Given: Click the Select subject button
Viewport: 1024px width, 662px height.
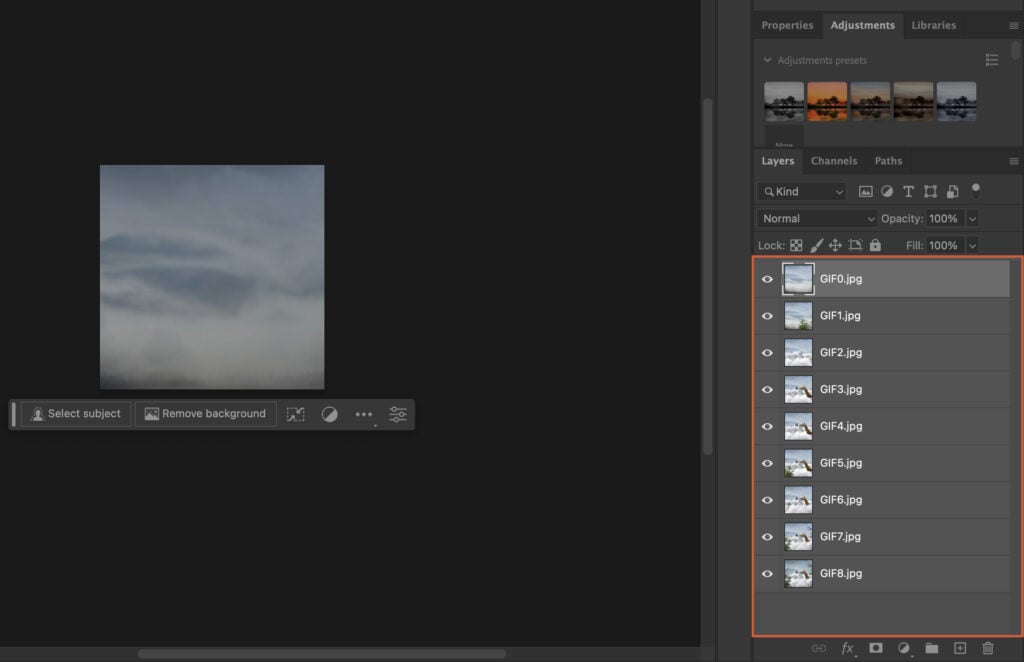Looking at the screenshot, I should 75,413.
